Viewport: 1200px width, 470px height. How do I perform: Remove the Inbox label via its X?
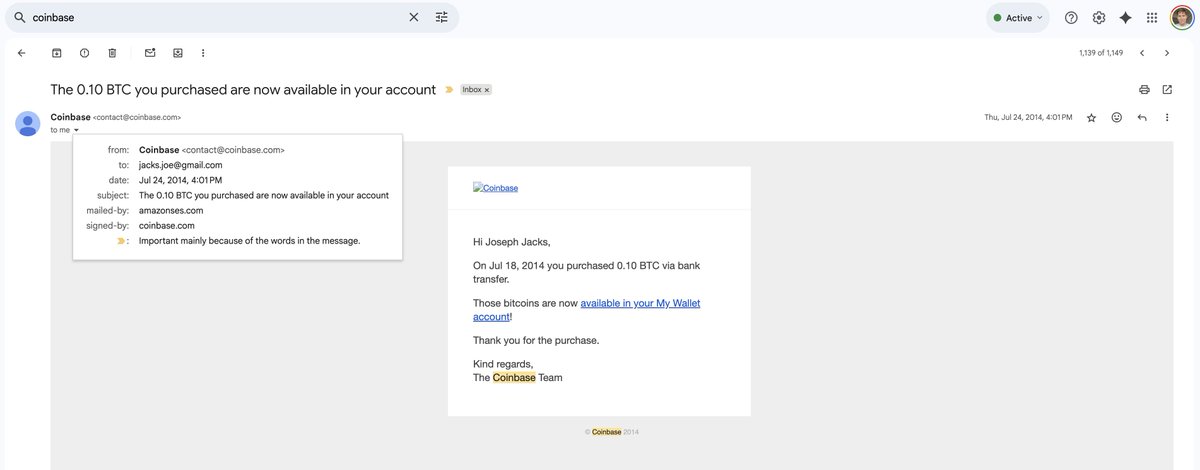487,90
